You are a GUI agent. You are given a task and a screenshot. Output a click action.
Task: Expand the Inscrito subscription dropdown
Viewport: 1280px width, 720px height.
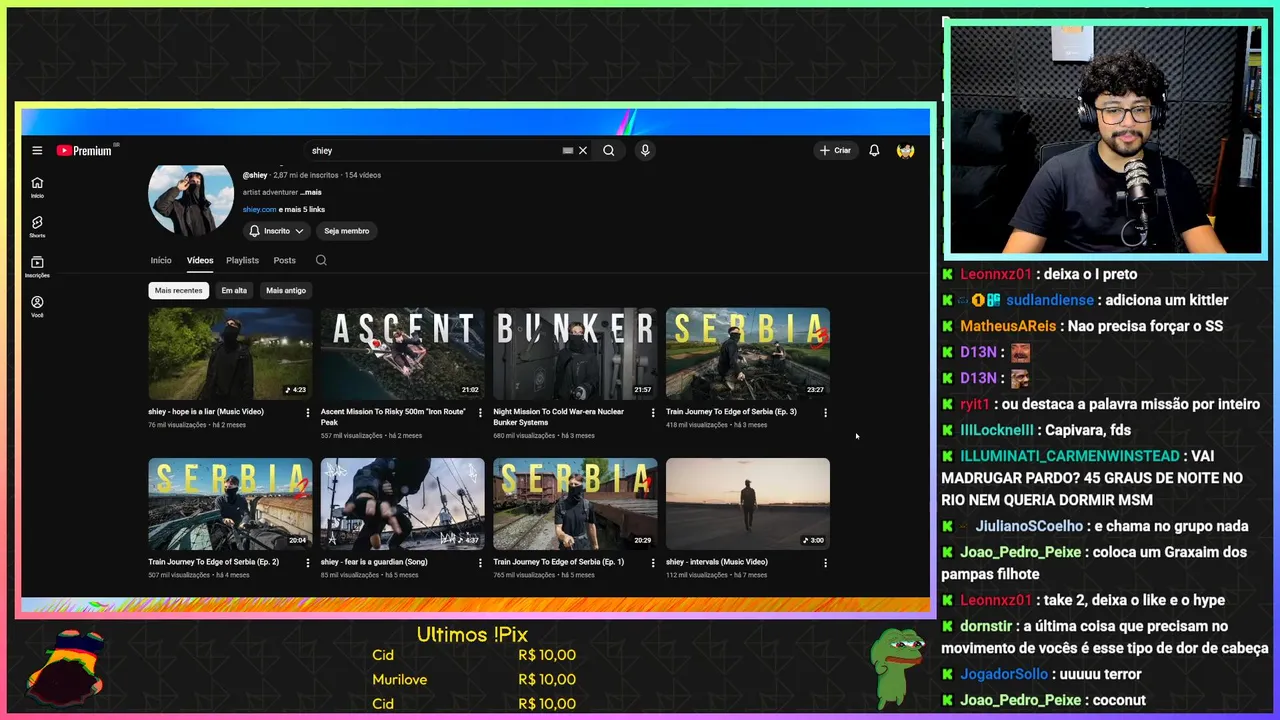point(277,231)
